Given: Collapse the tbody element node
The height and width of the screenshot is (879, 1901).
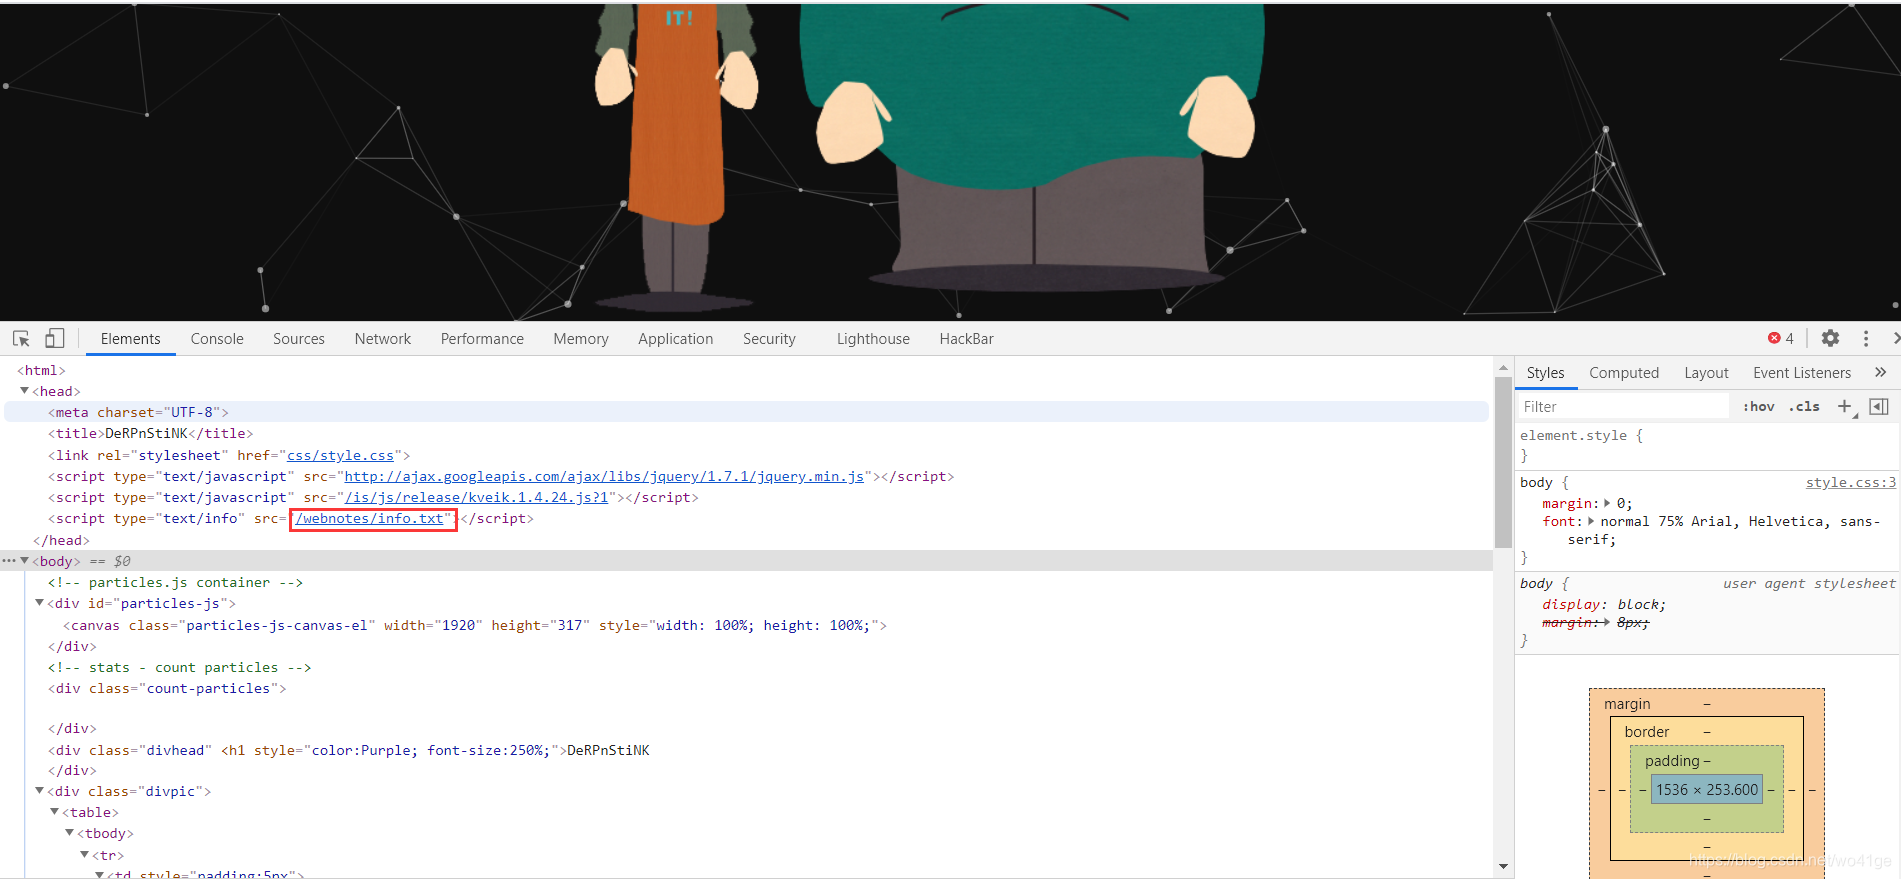Looking at the screenshot, I should tap(70, 833).
